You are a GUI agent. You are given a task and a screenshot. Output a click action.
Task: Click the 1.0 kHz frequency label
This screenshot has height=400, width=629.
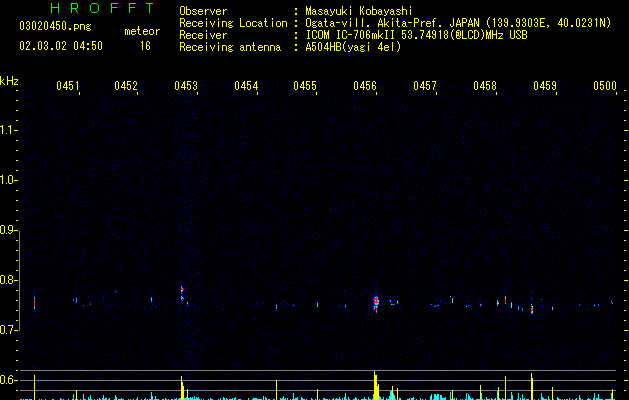(x=8, y=180)
